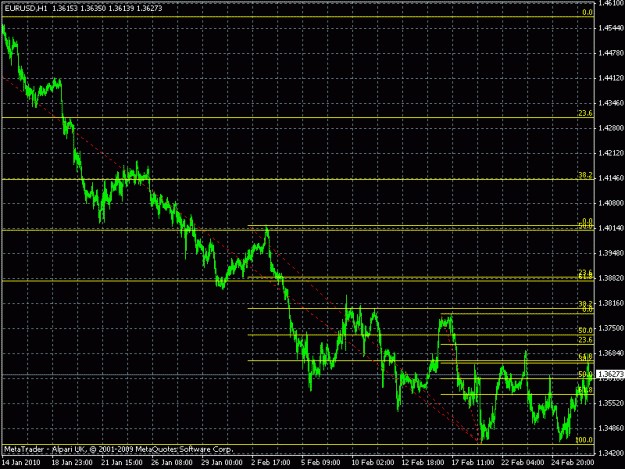
Task: Select the 5 Feb 09:00 time label
Action: (x=320, y=463)
